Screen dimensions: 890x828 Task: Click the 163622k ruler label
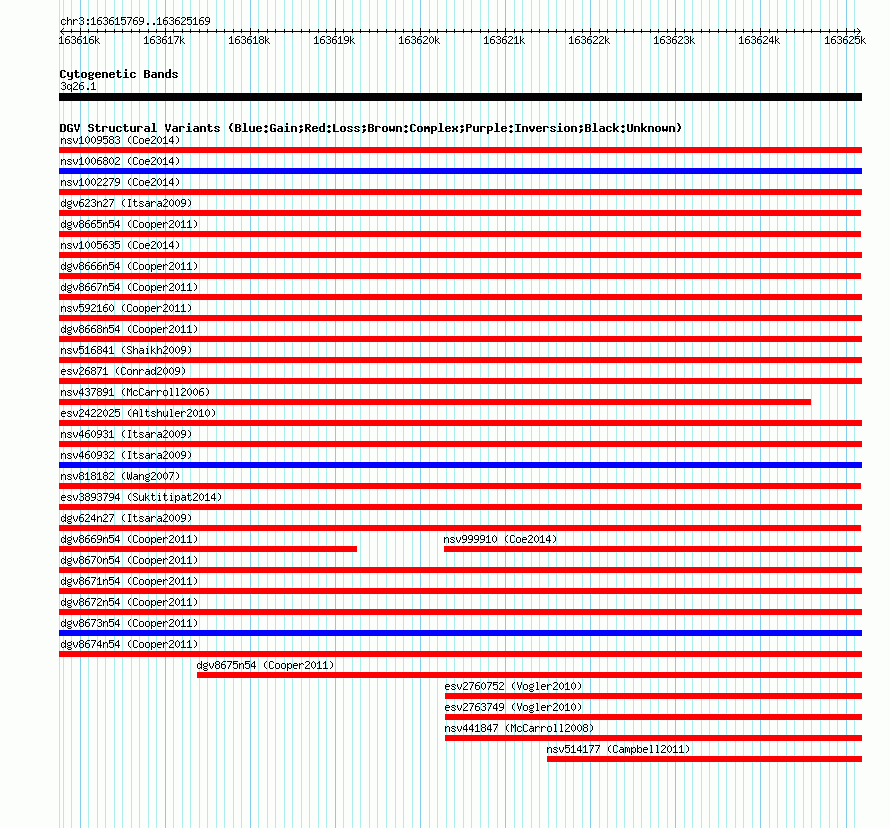(589, 40)
